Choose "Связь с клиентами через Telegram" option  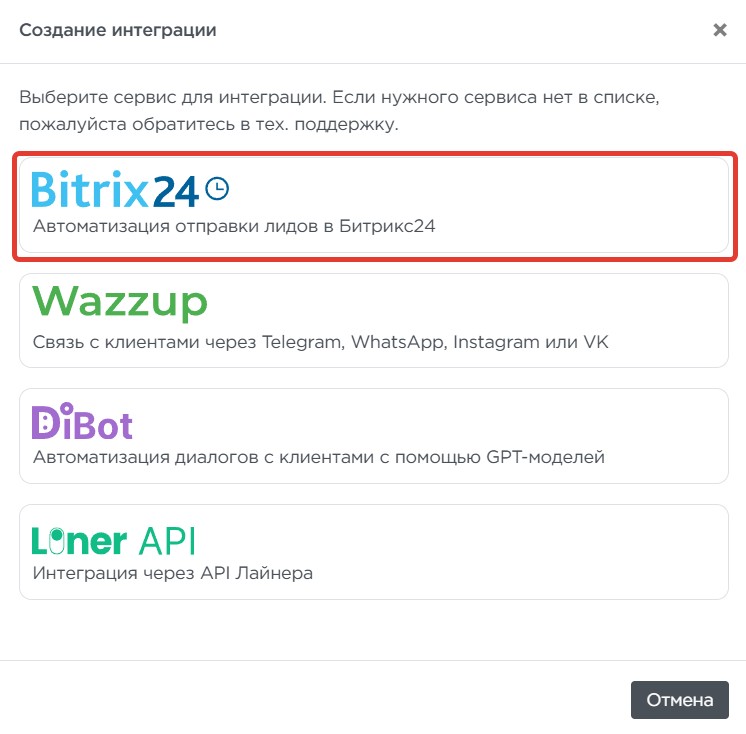320,342
